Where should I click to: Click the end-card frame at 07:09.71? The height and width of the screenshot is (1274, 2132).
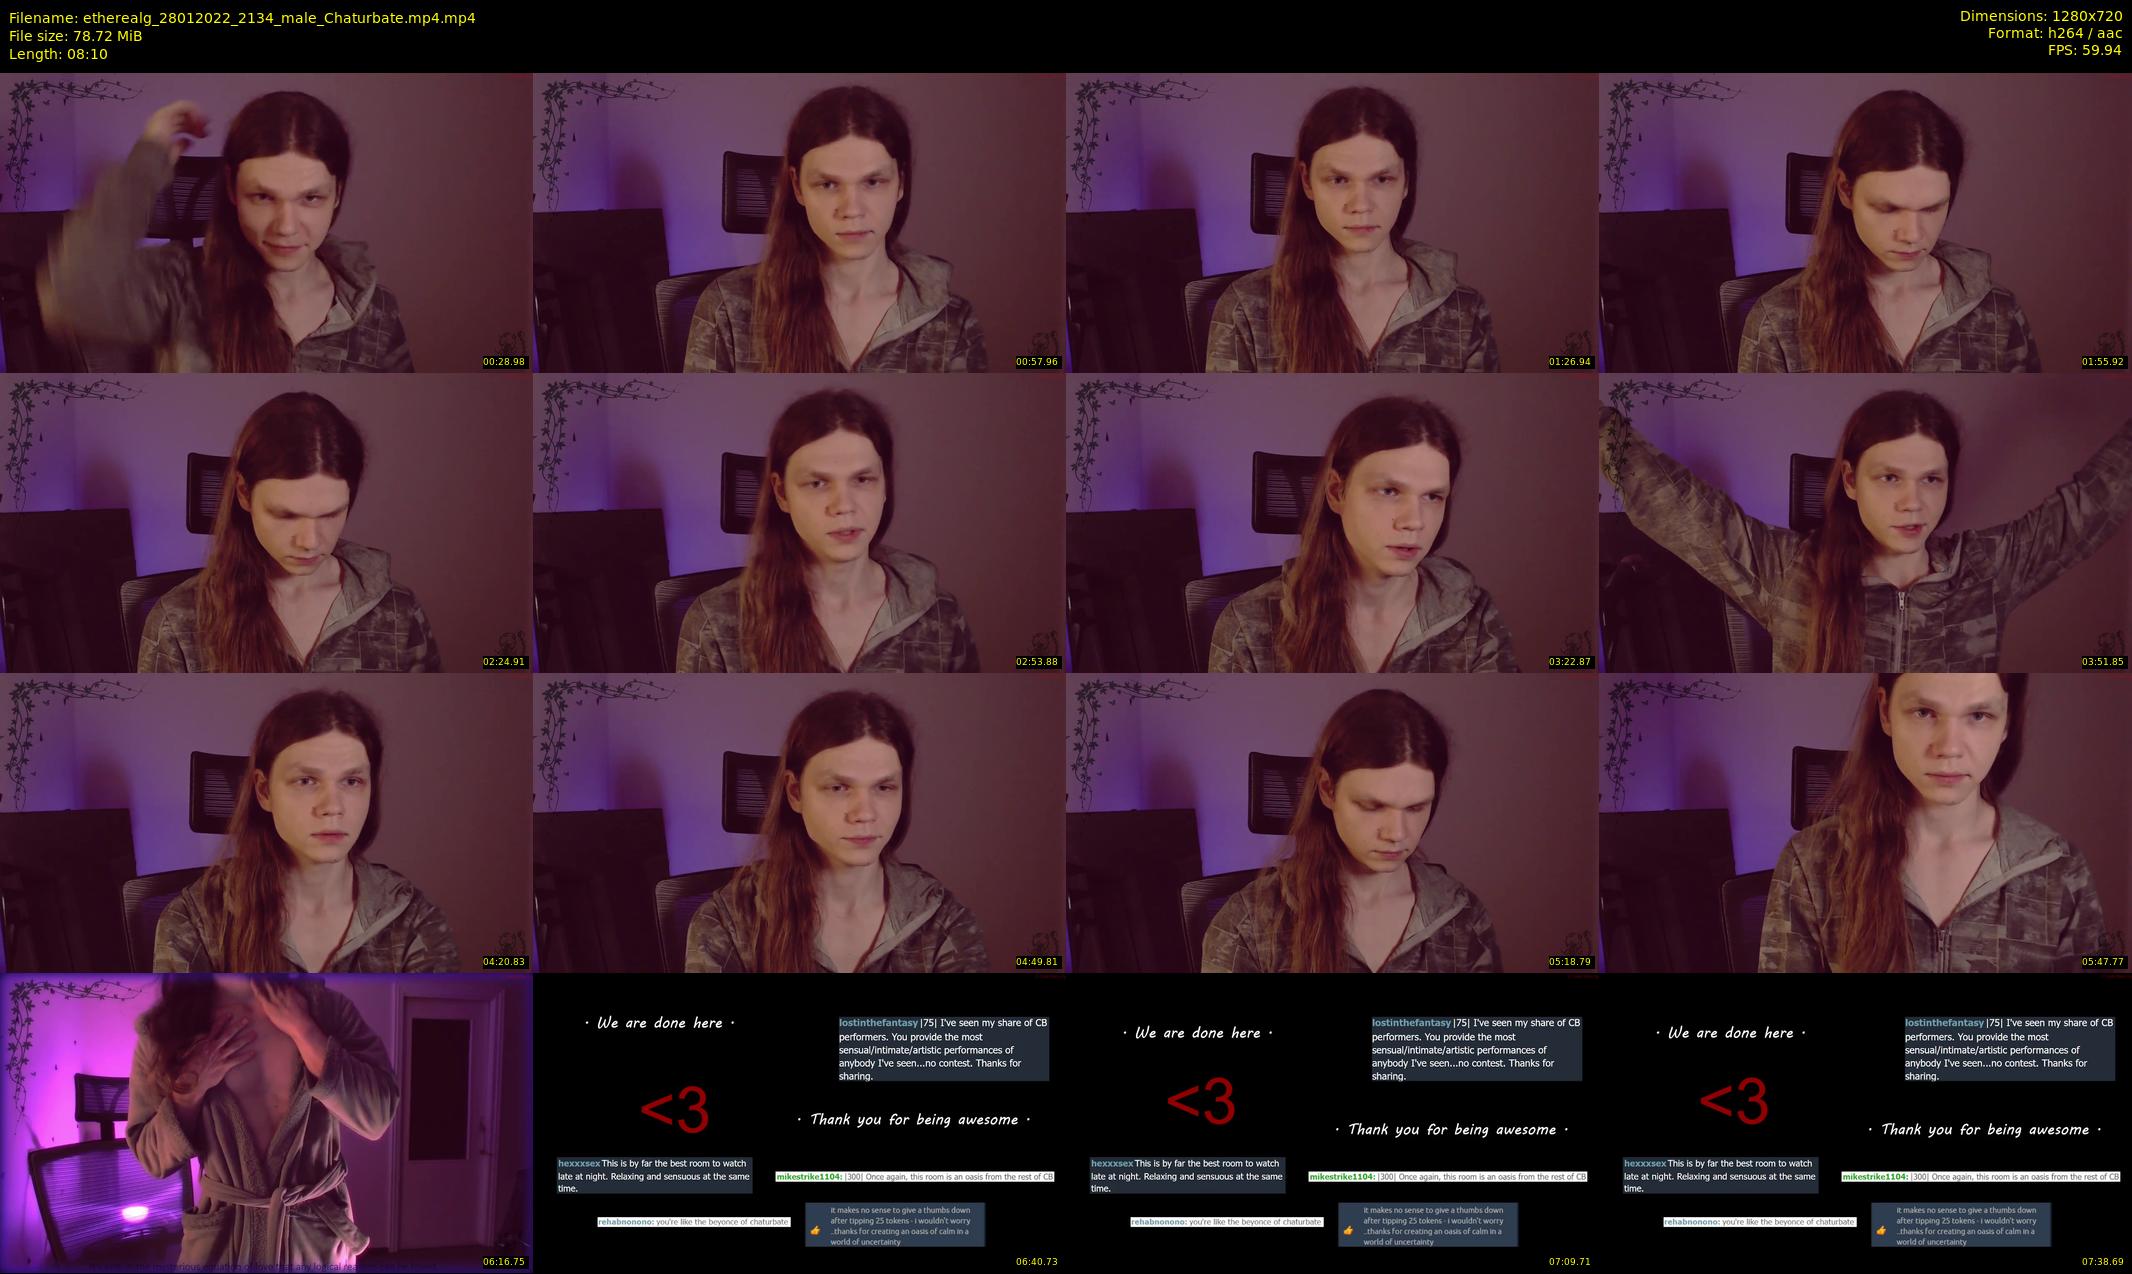point(1332,1122)
